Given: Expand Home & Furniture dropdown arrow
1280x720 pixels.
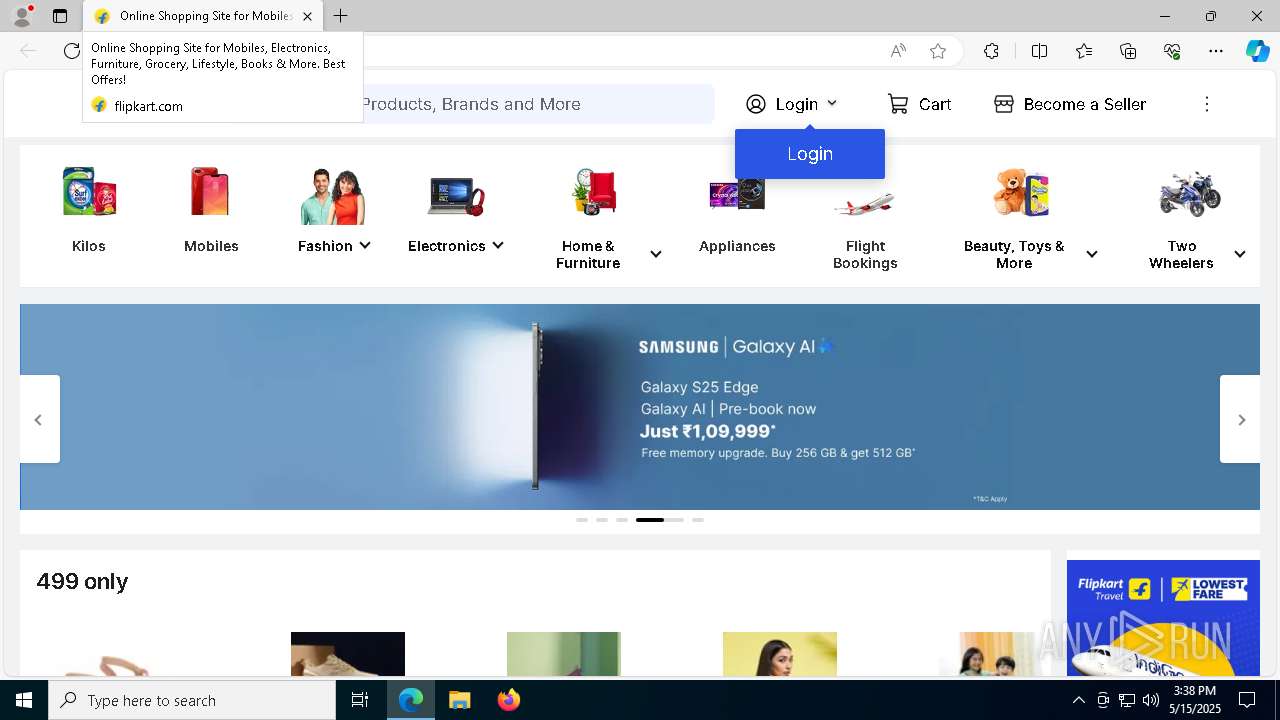Looking at the screenshot, I should click(x=656, y=254).
